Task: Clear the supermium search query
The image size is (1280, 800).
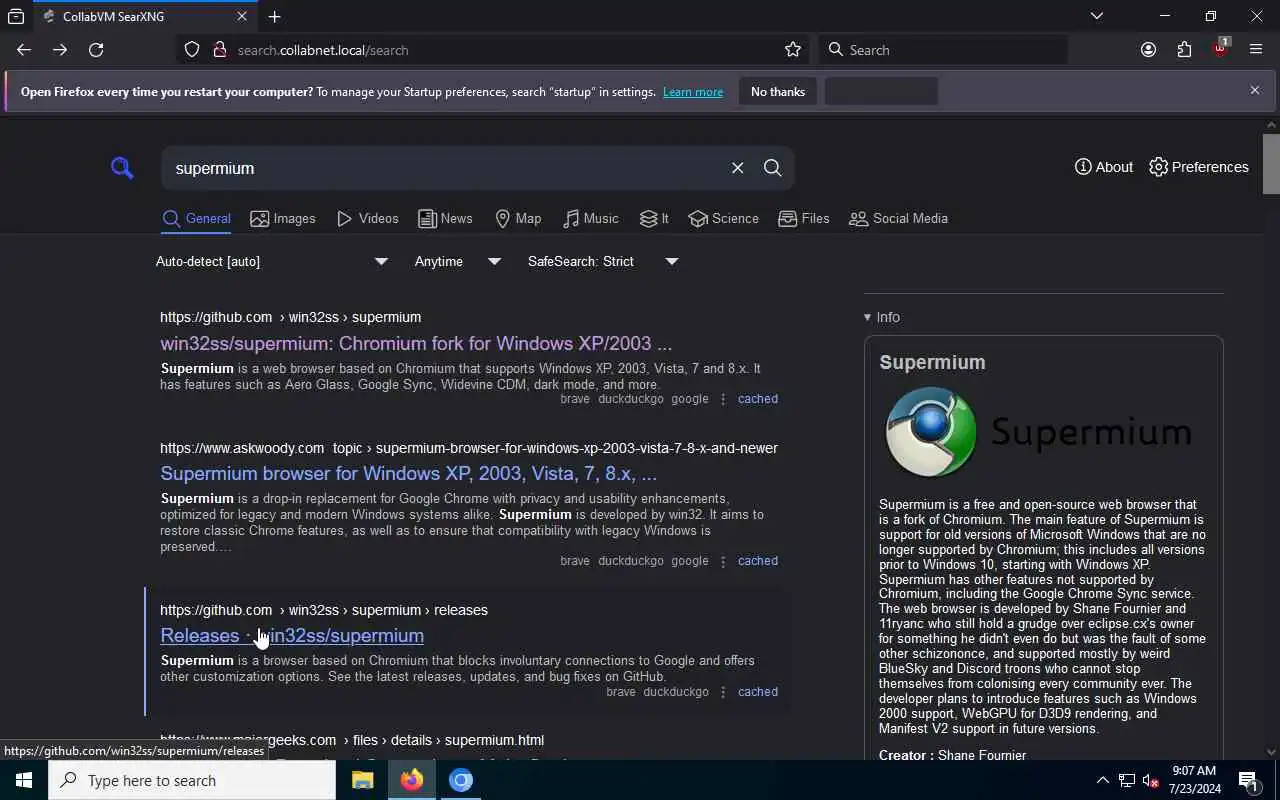Action: pos(737,168)
